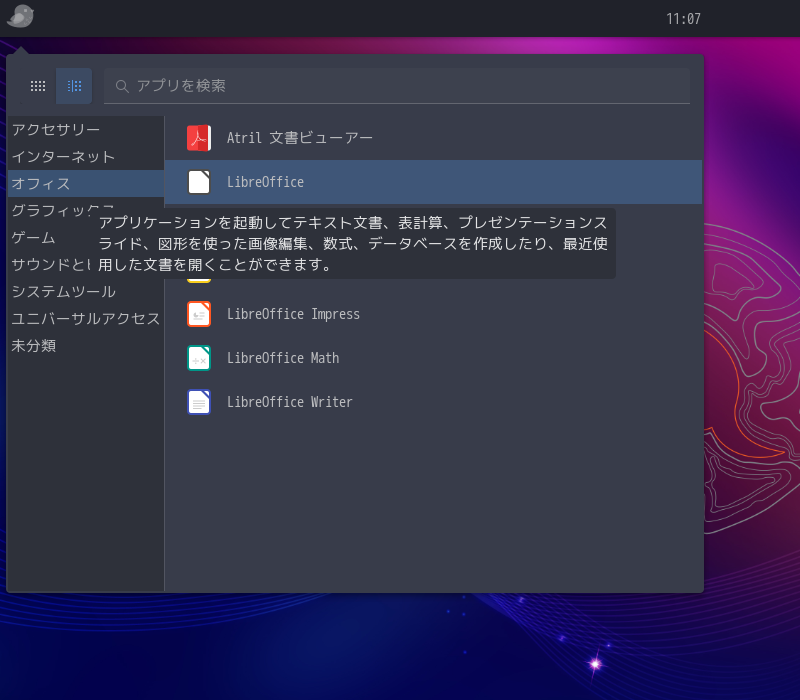Launch LibreOffice Writer label
Screen dimensions: 800x700
290,402
